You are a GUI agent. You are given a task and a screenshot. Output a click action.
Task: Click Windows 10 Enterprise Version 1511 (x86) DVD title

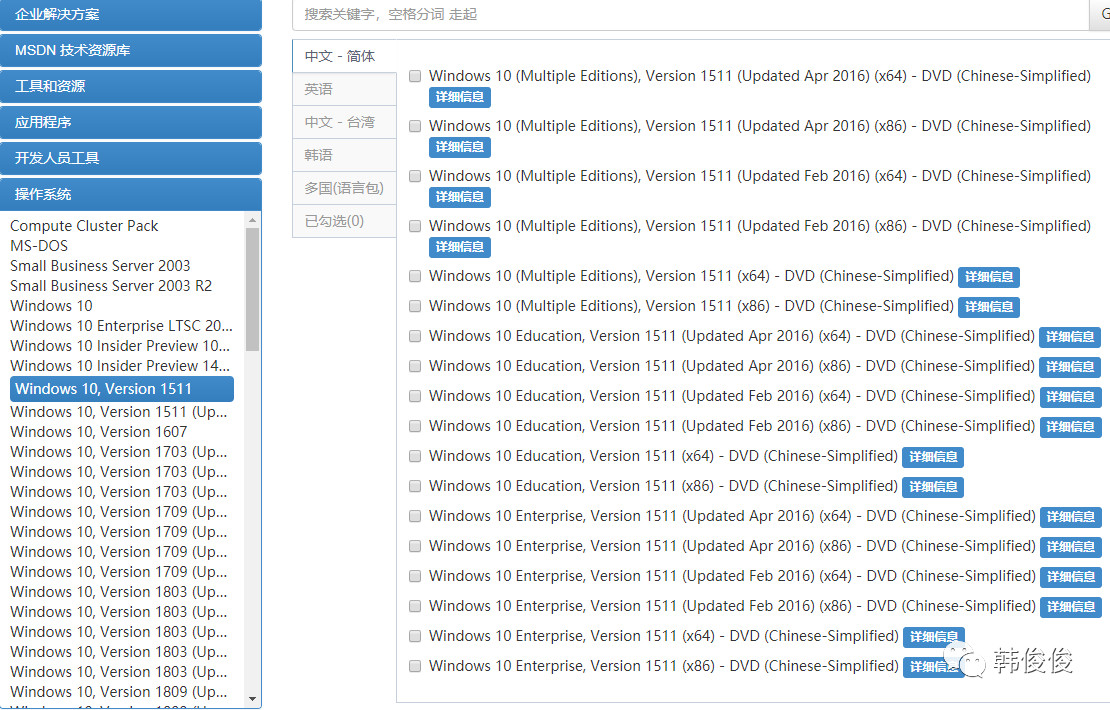click(x=663, y=666)
